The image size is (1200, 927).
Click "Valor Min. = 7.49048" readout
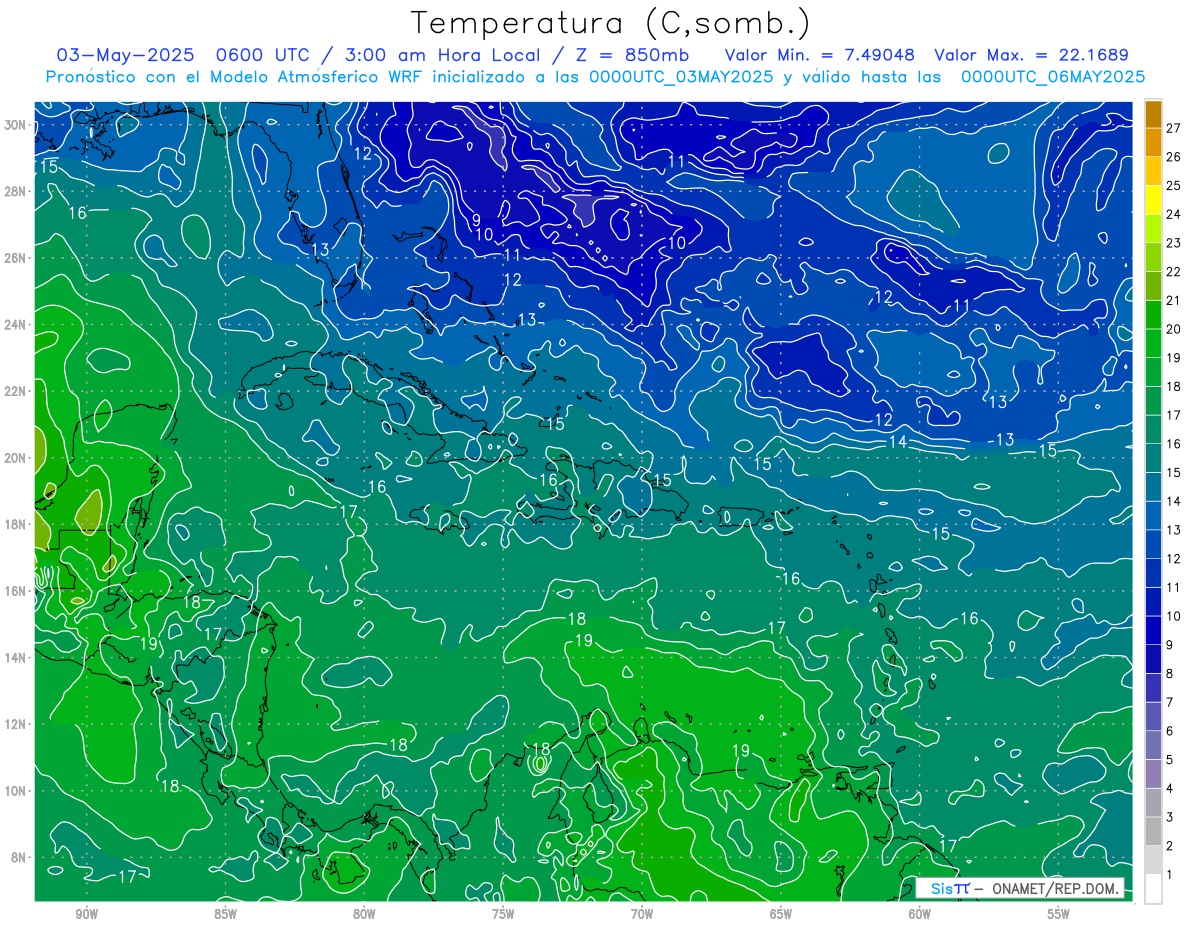click(818, 55)
